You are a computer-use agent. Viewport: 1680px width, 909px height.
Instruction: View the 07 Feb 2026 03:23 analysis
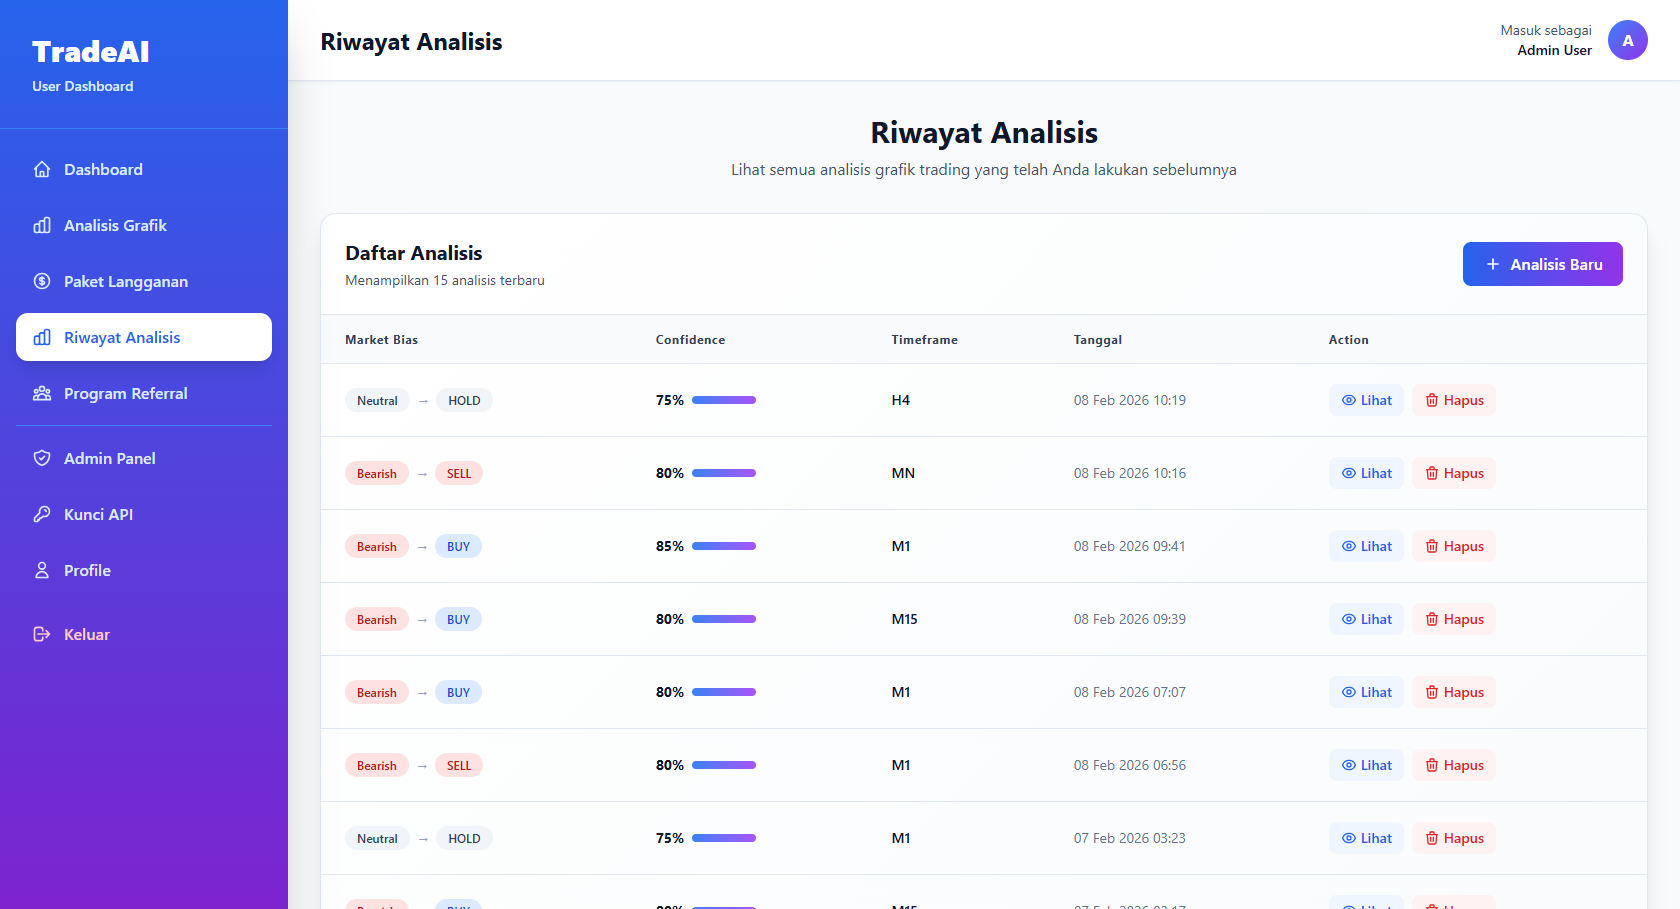(1366, 838)
